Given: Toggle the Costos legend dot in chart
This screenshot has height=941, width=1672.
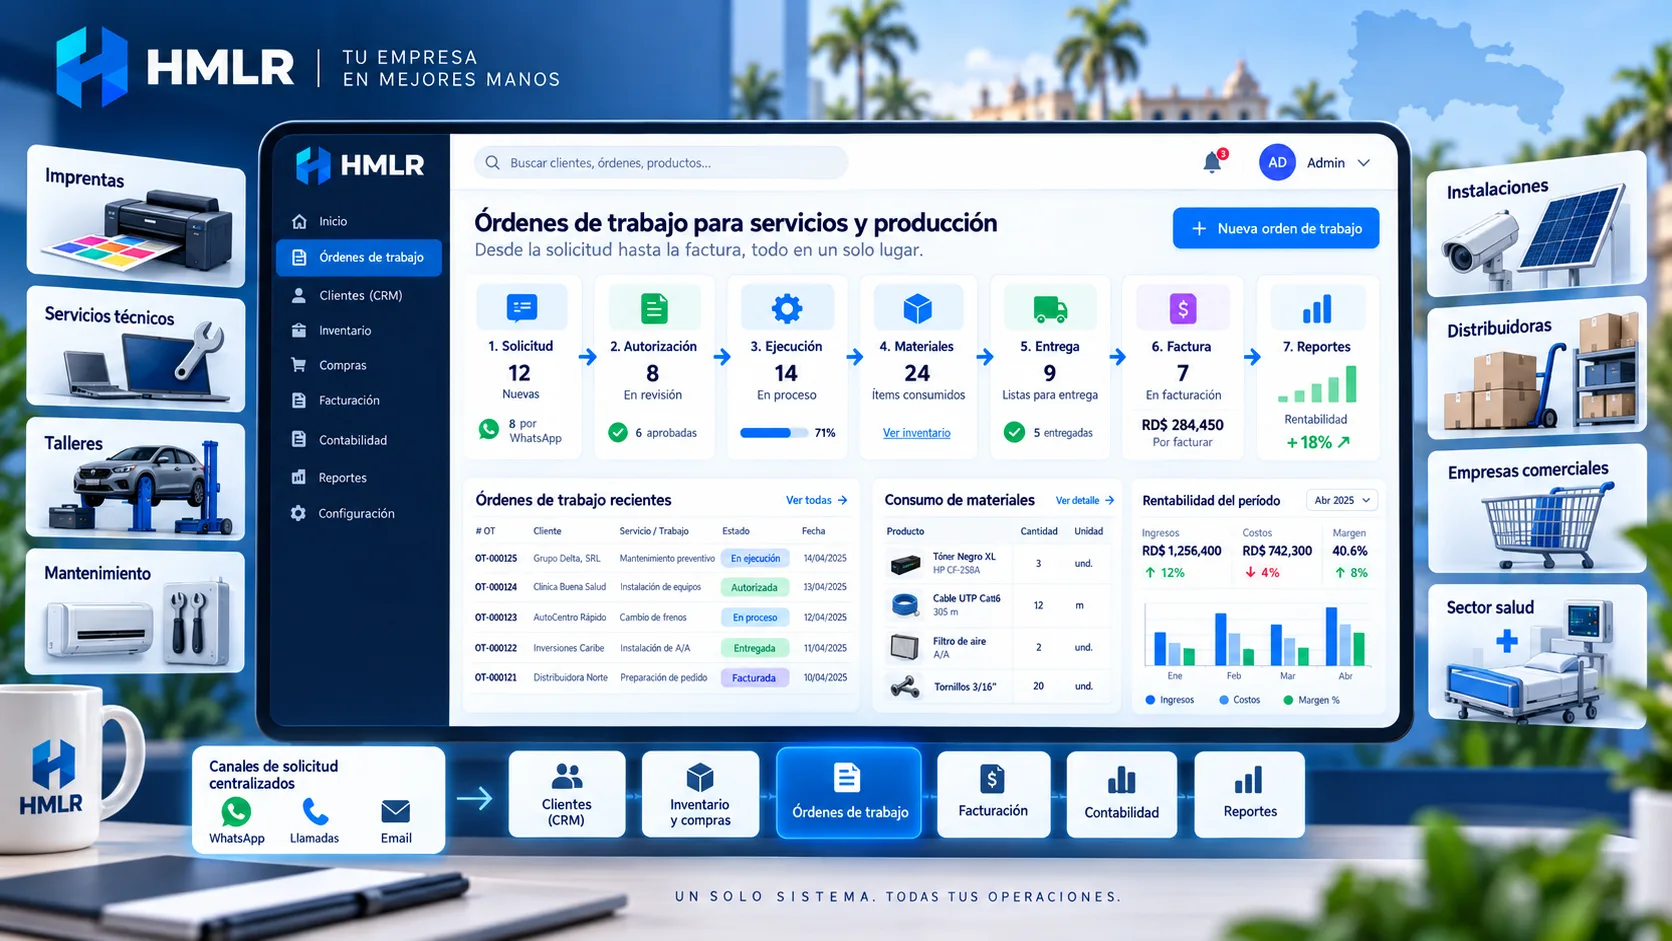Looking at the screenshot, I should [x=1224, y=700].
